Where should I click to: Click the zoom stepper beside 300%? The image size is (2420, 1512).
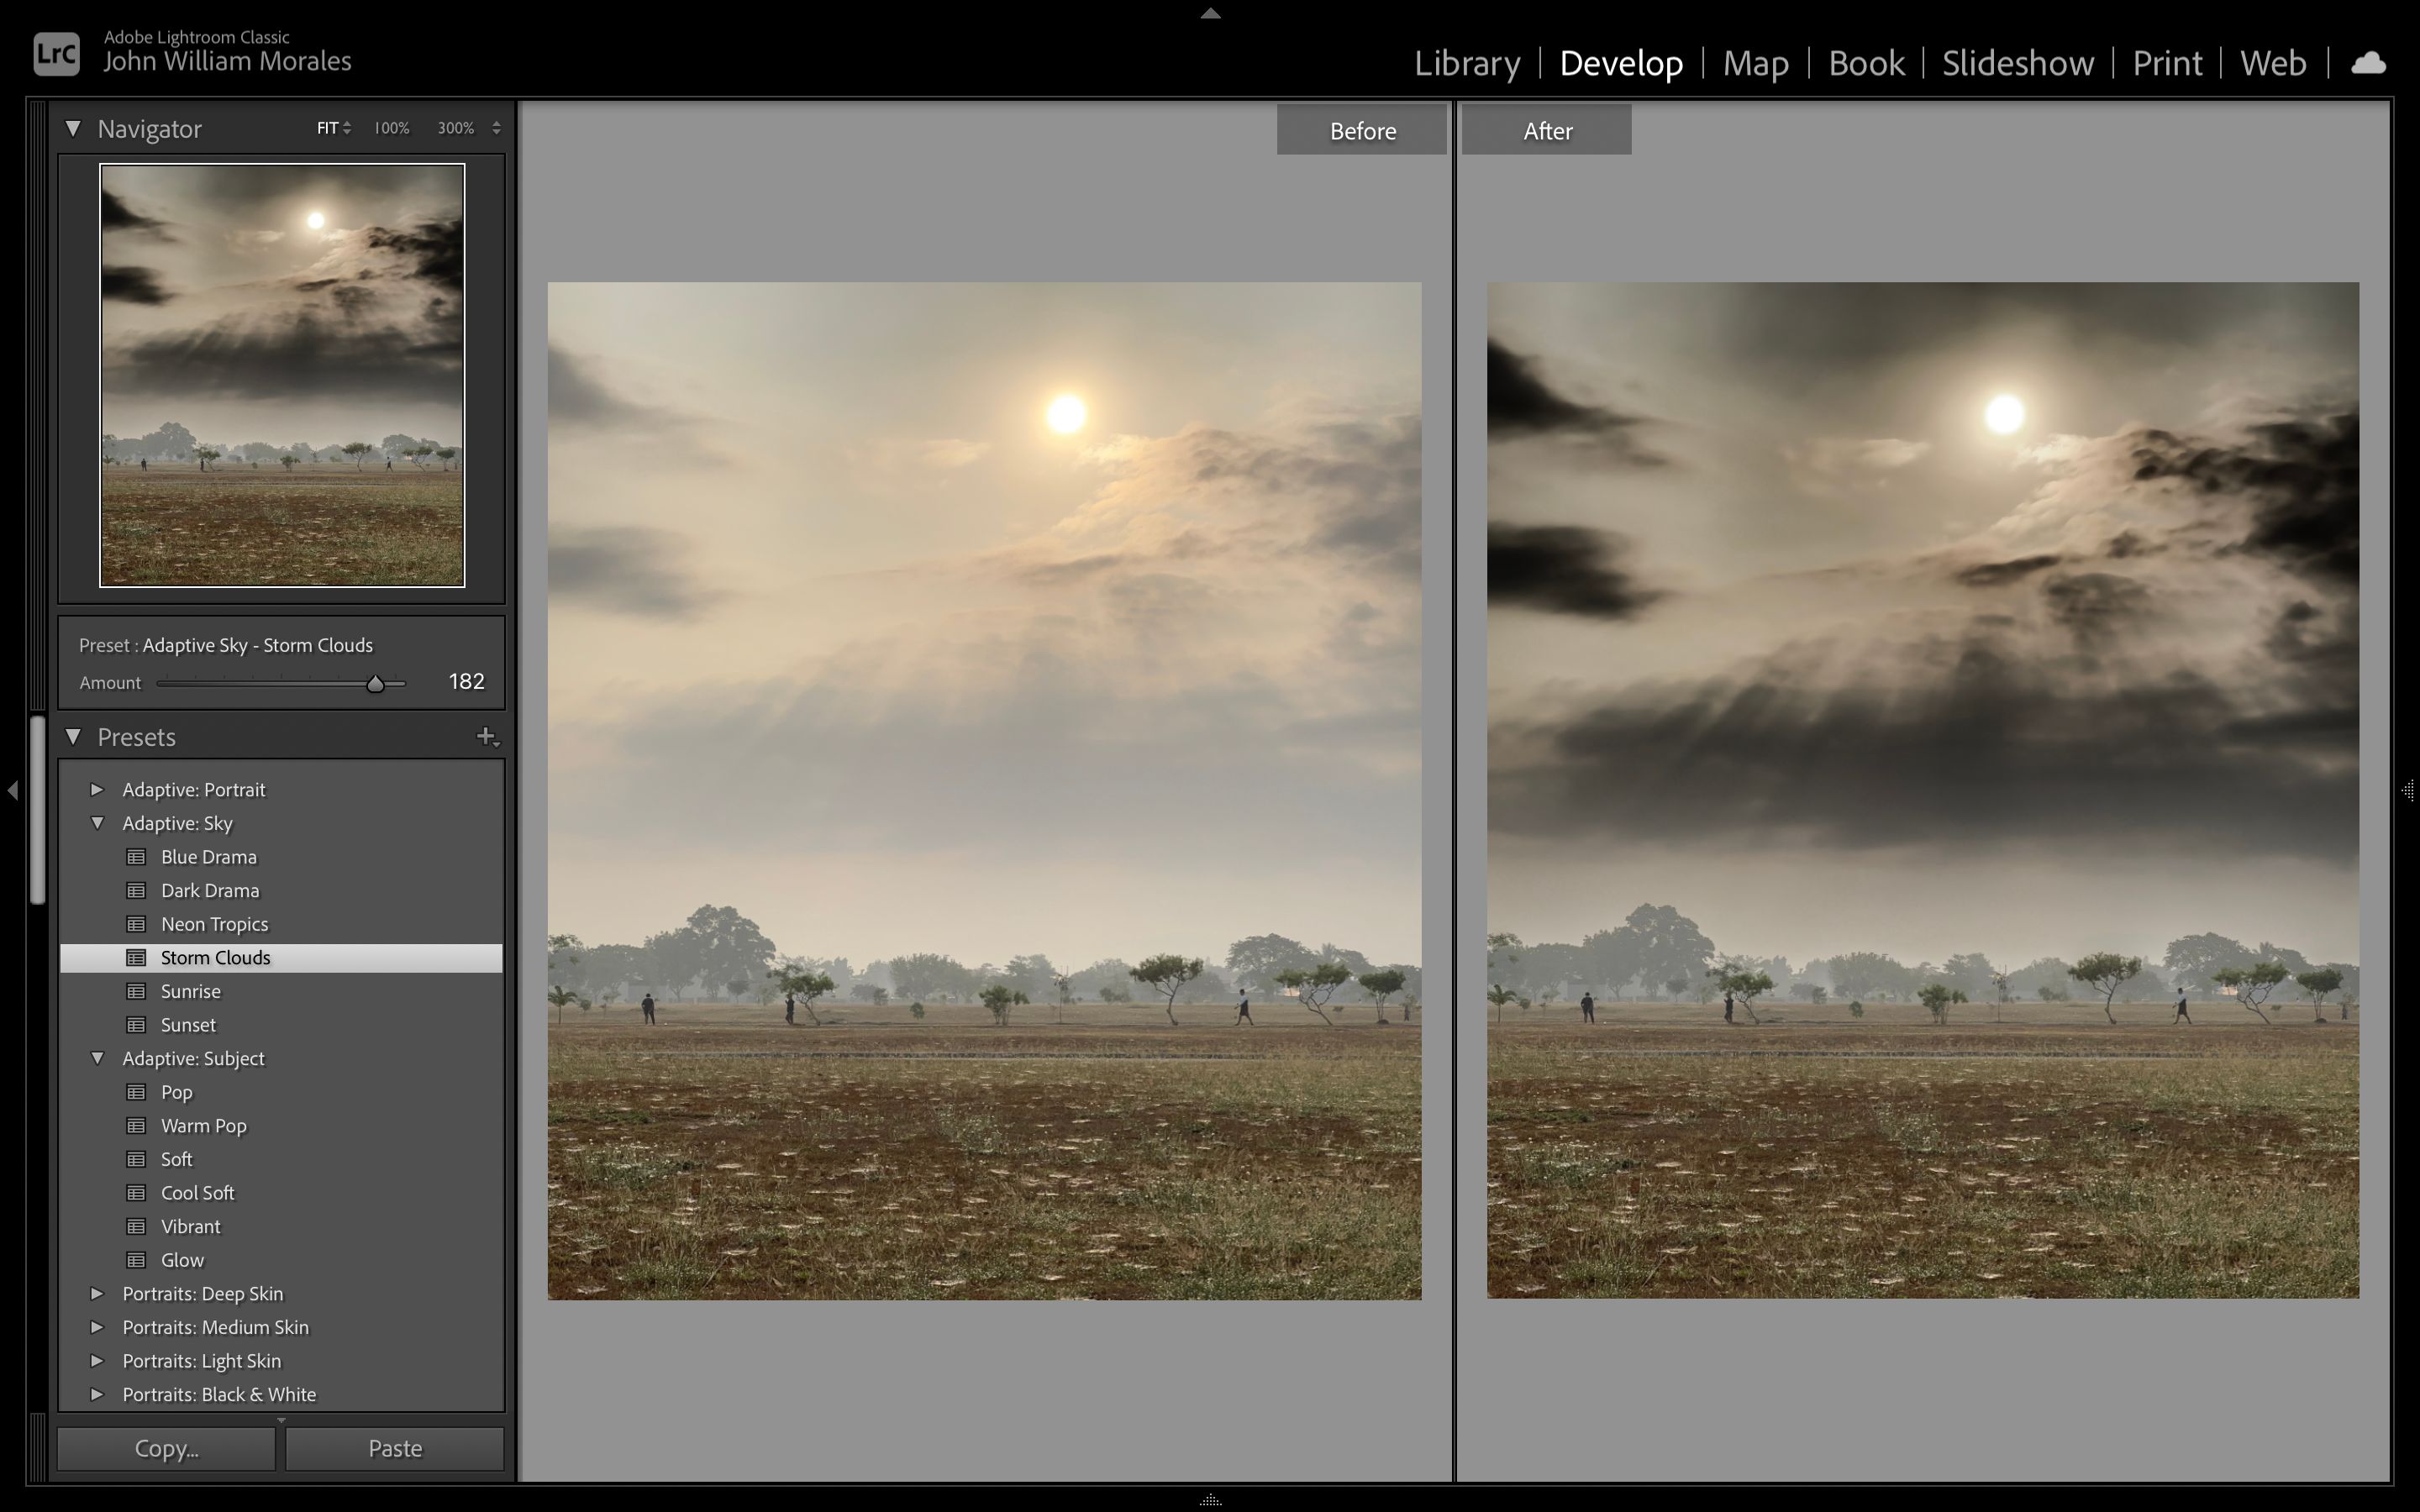click(x=497, y=127)
